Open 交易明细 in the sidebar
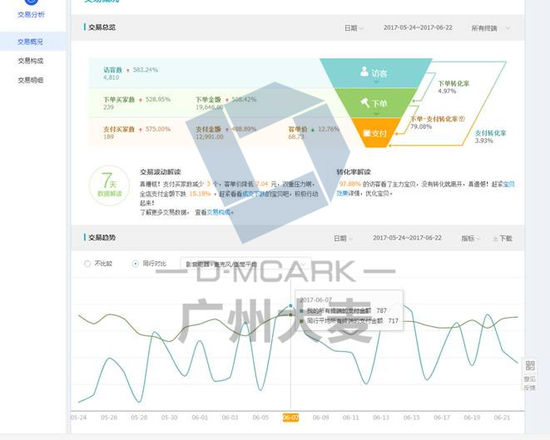Image resolution: width=550 pixels, height=440 pixels. [31, 80]
